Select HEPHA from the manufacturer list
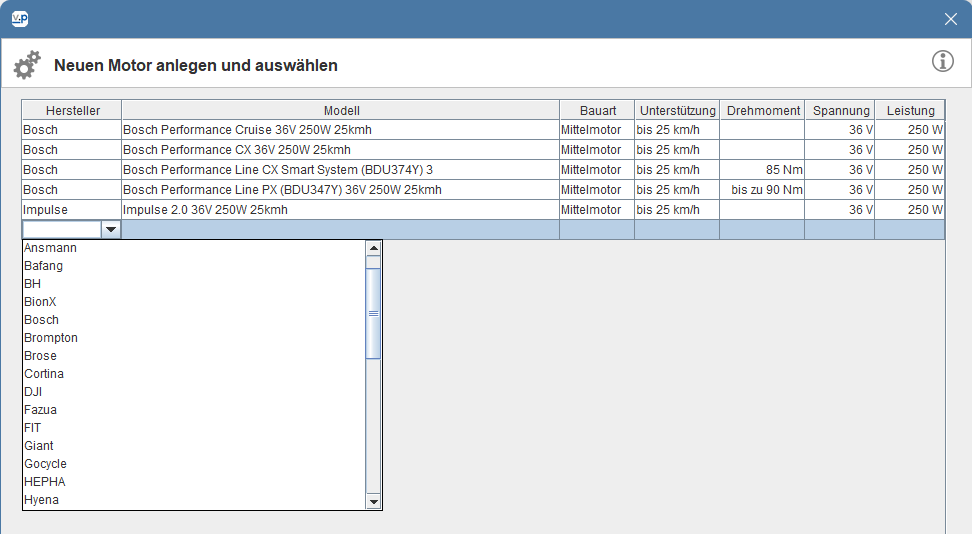This screenshot has height=534, width=972. (194, 481)
